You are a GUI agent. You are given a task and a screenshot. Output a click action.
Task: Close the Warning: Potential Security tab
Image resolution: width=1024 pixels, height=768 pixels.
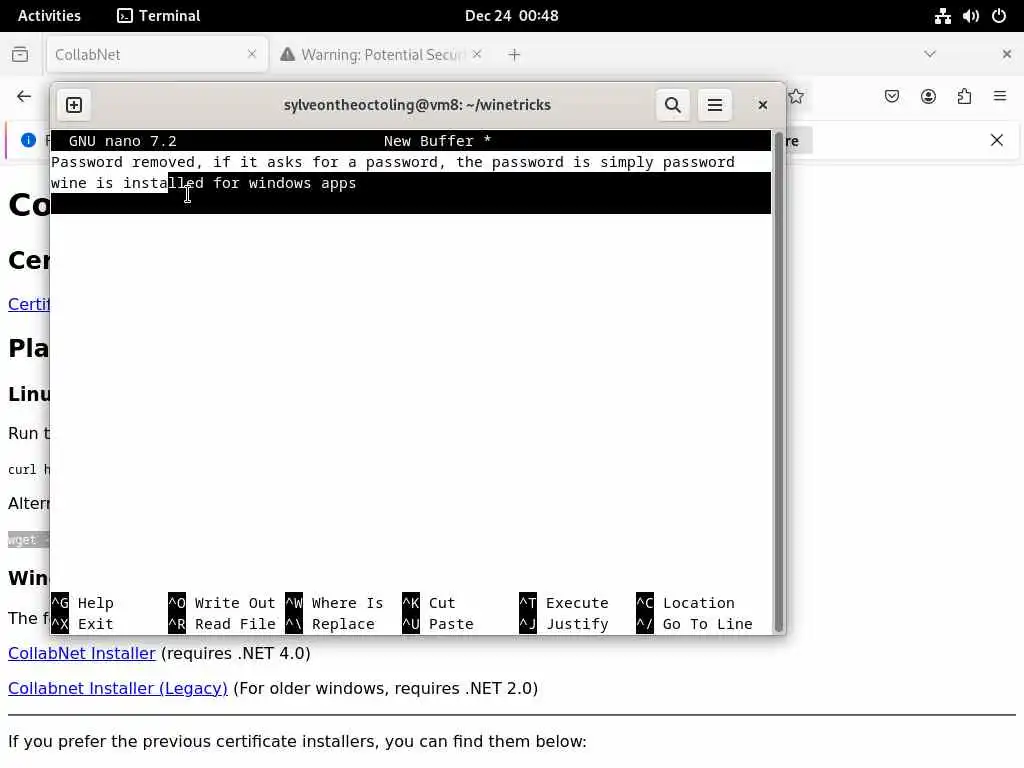(x=477, y=54)
